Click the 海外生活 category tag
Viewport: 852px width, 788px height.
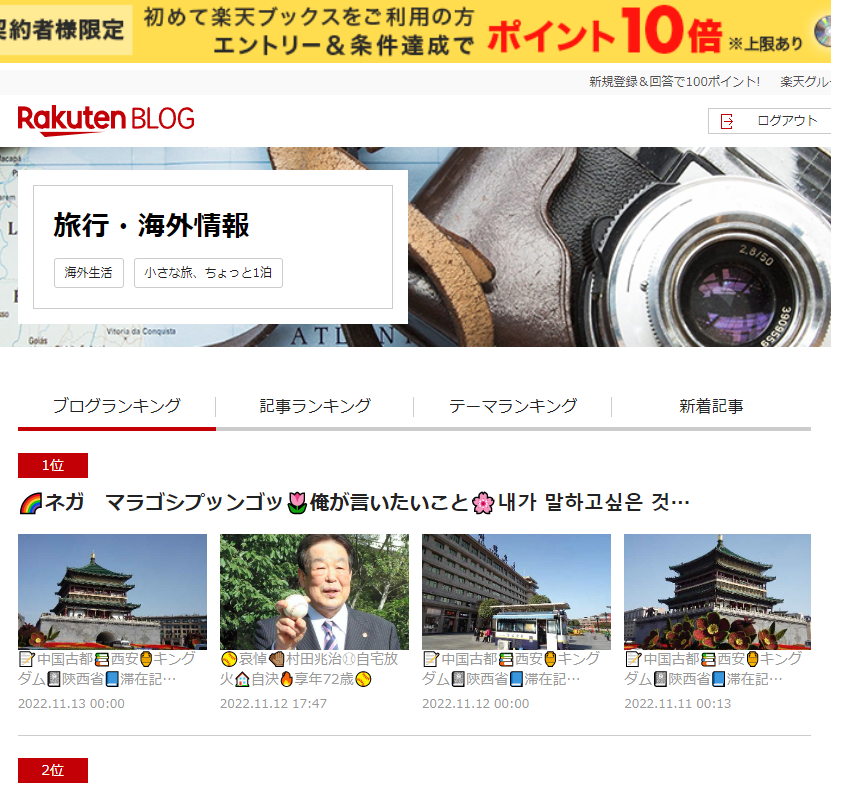(x=89, y=273)
